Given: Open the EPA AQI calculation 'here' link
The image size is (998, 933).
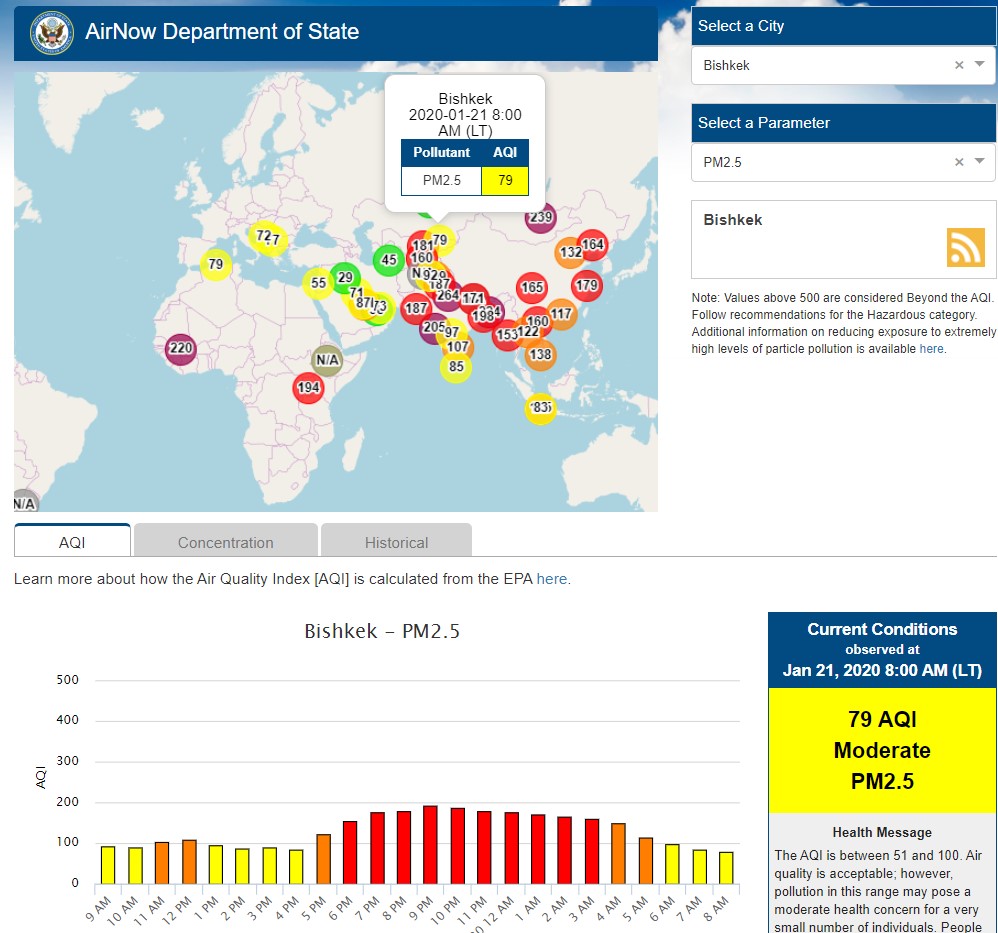Looking at the screenshot, I should [x=552, y=579].
